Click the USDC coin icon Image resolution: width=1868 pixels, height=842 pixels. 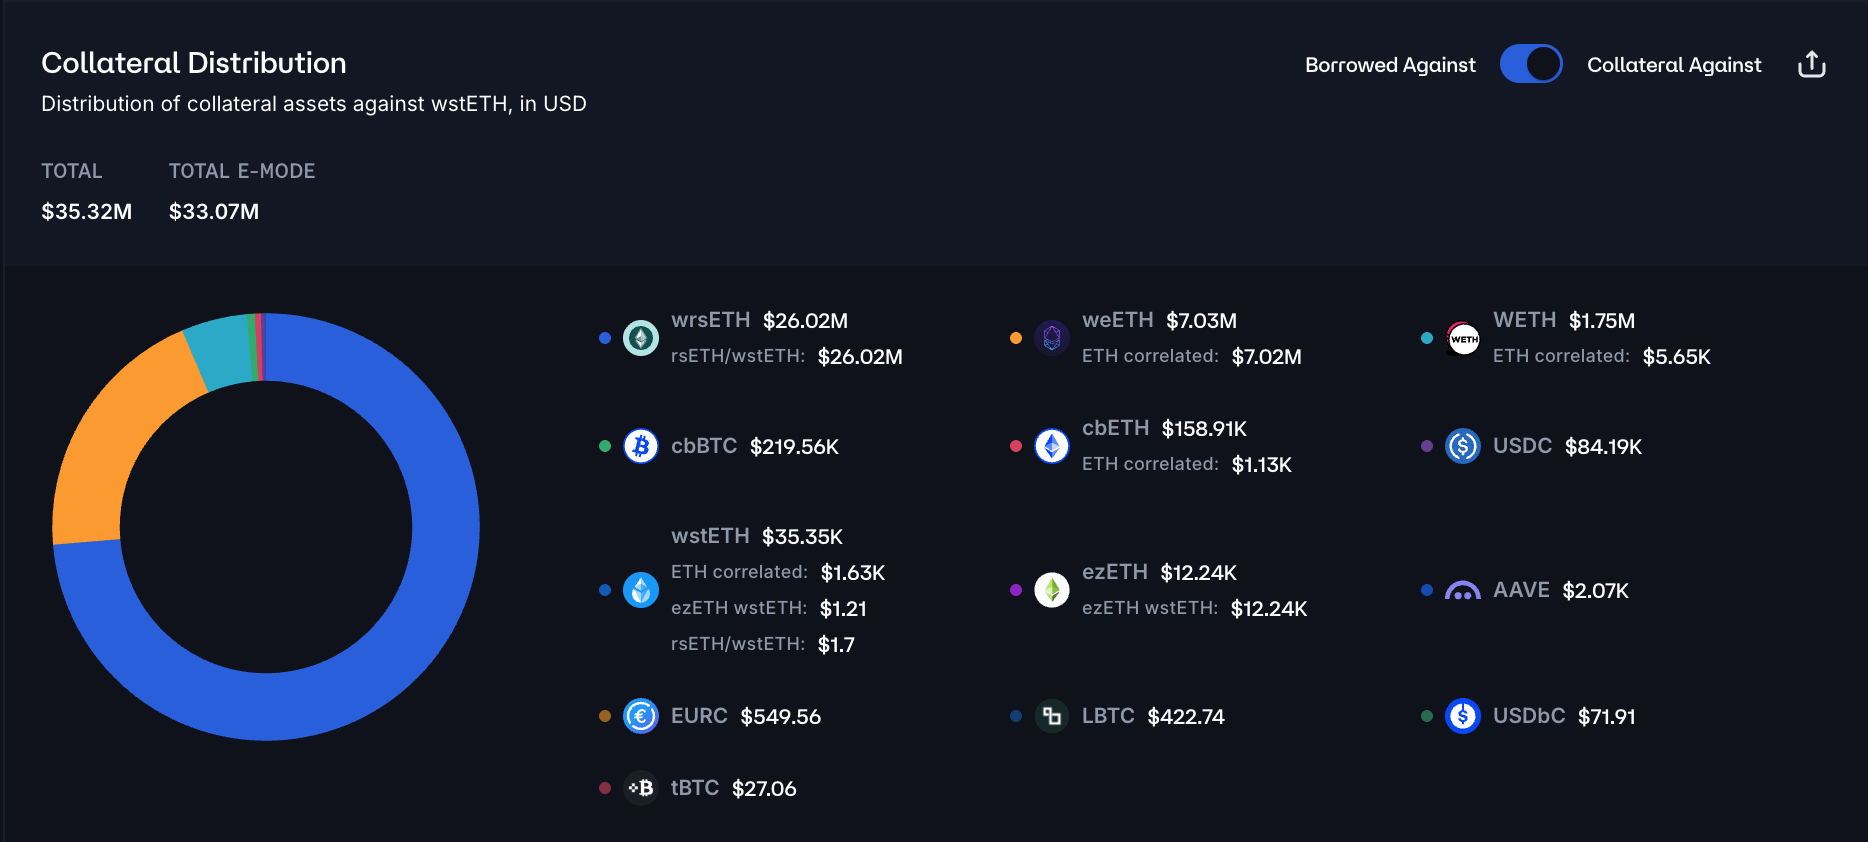[x=1463, y=446]
